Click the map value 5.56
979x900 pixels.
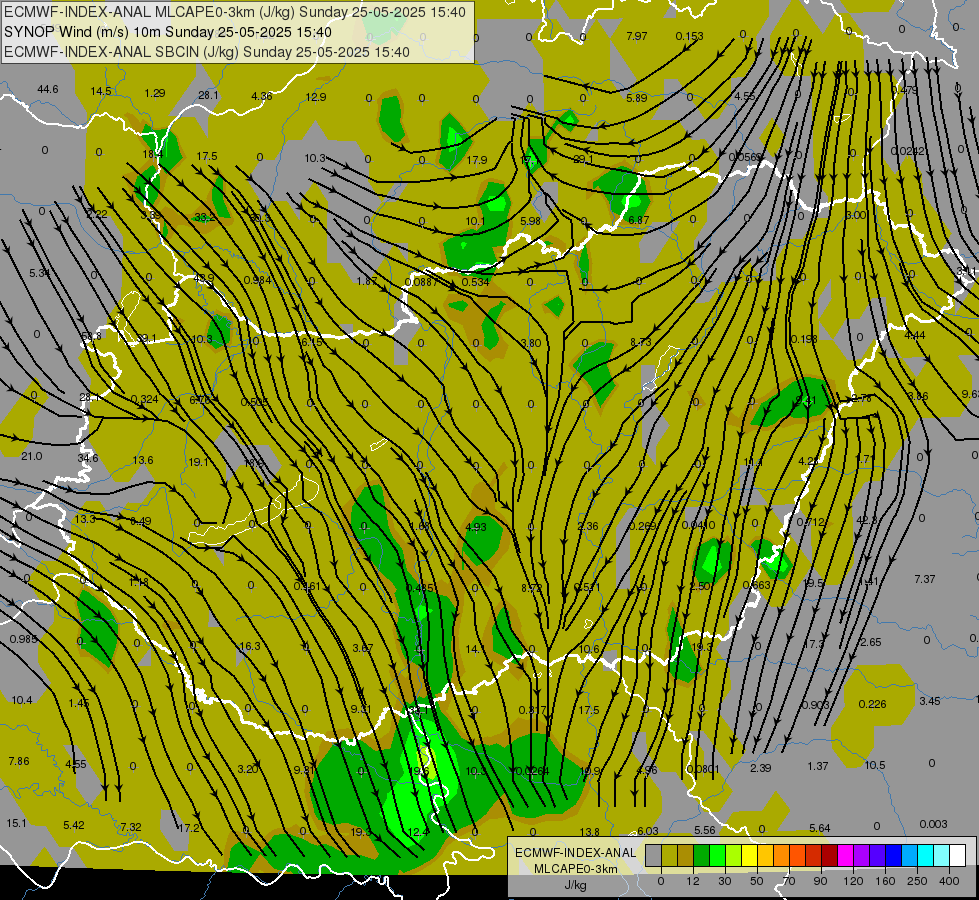click(705, 830)
